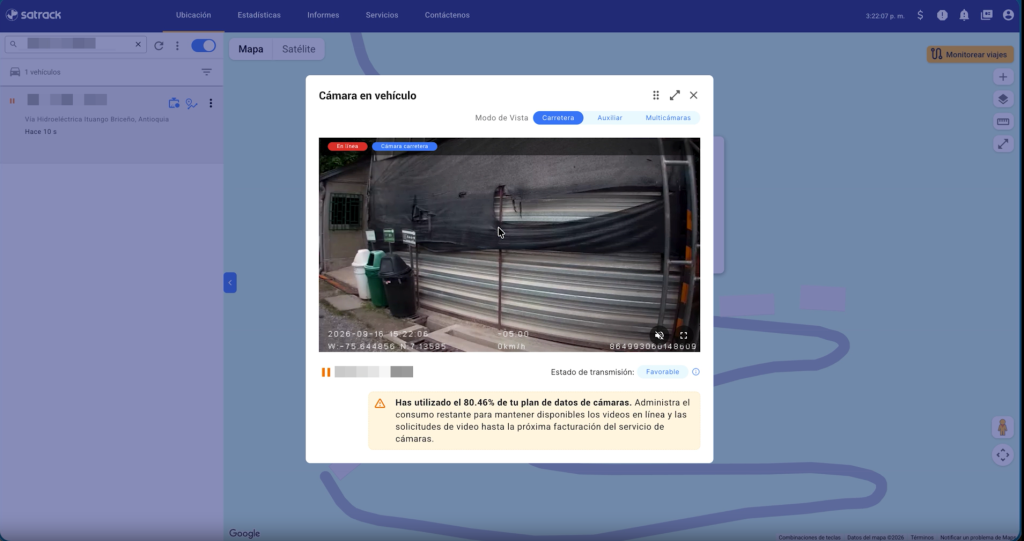Unmute the camera video audio
Image resolution: width=1024 pixels, height=541 pixels.
(660, 335)
